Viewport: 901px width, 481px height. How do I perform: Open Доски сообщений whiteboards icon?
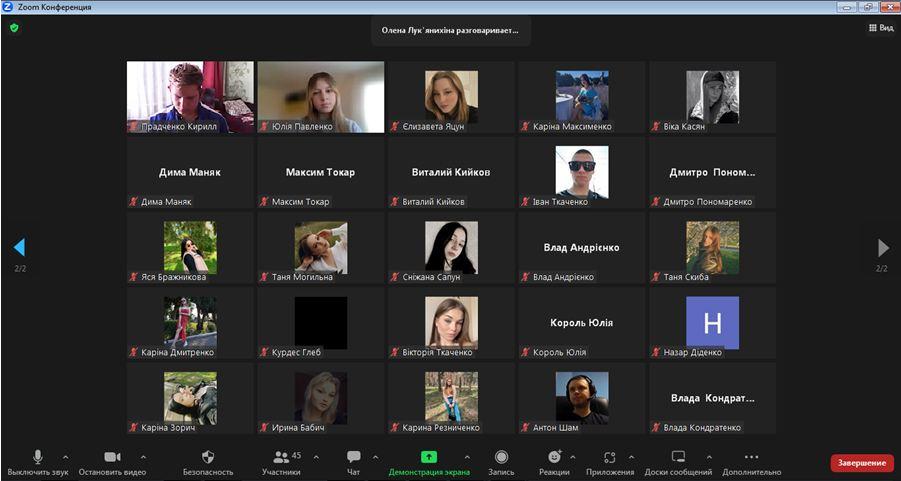pyautogui.click(x=678, y=458)
